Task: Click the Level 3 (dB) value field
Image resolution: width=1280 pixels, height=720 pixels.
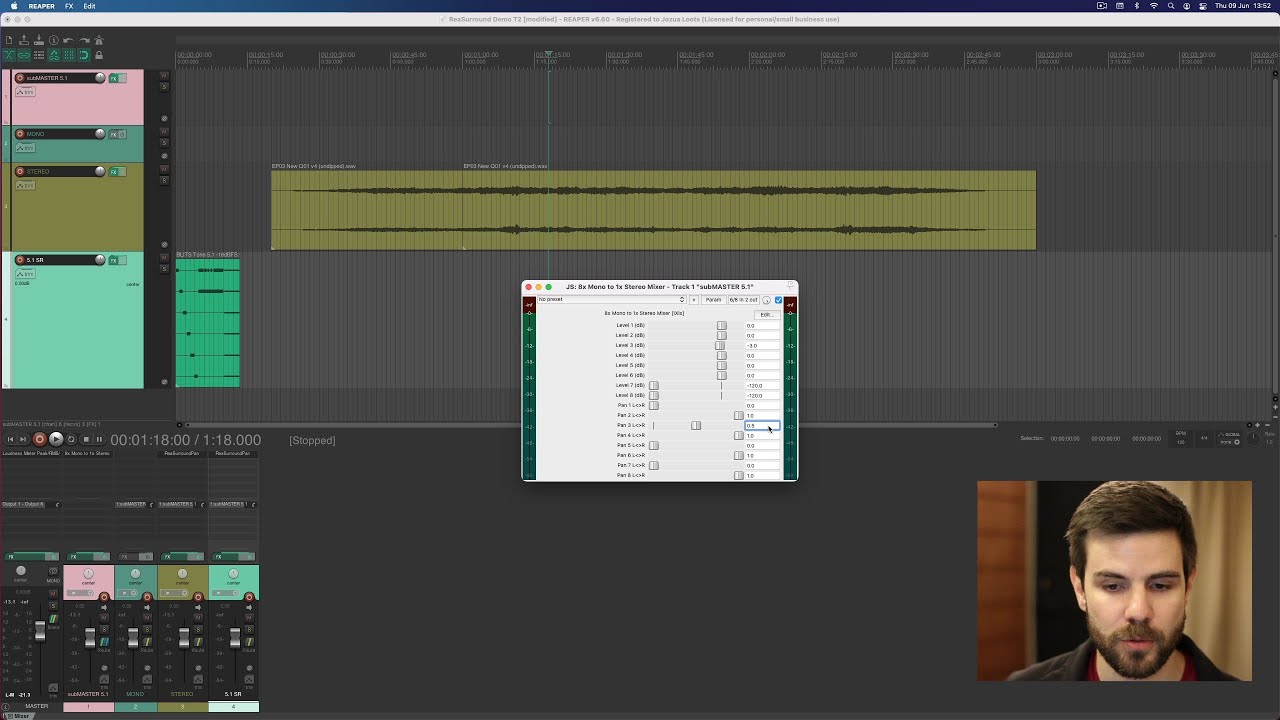Action: click(x=762, y=346)
